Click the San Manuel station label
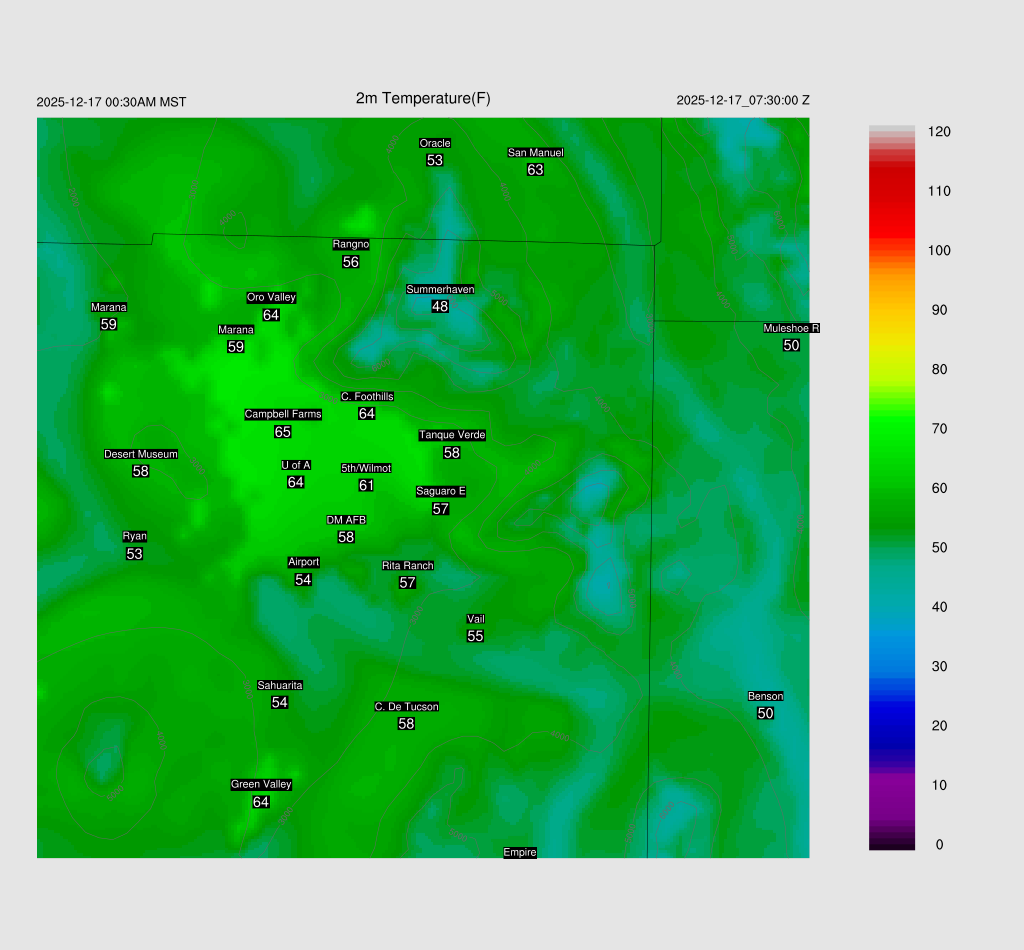Viewport: 1024px width, 950px height. (x=535, y=153)
